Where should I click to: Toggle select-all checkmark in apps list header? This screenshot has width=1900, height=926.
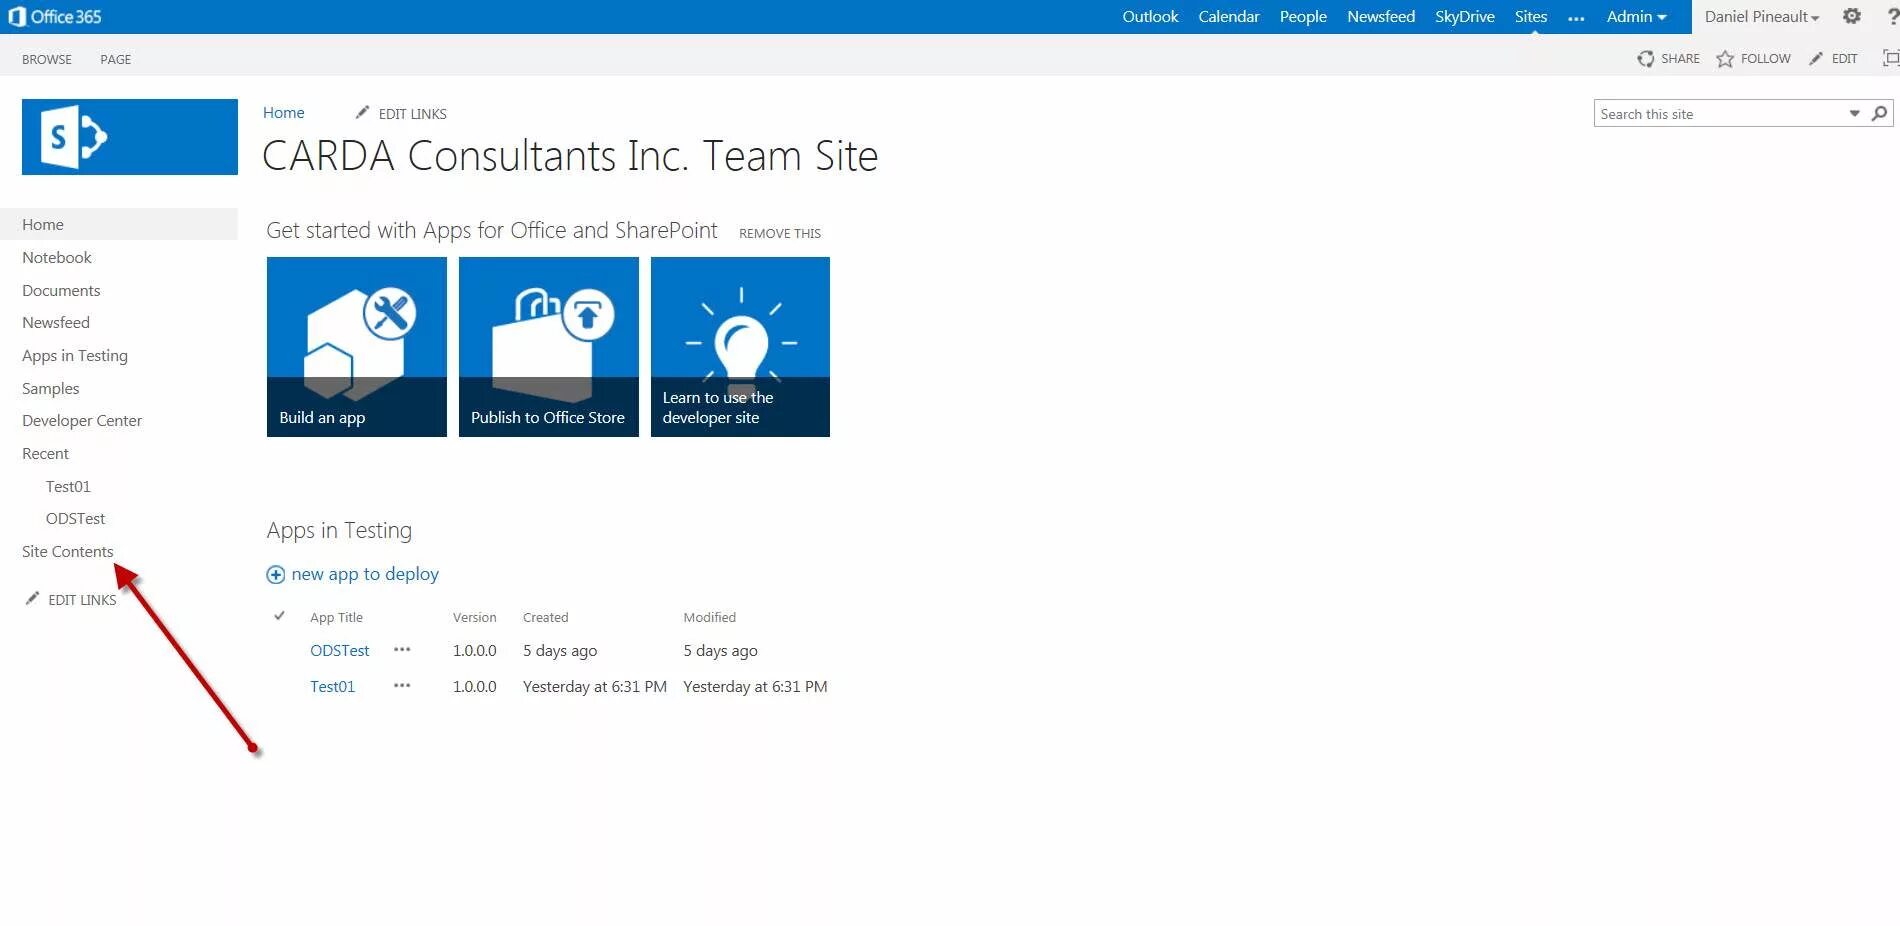pos(279,616)
